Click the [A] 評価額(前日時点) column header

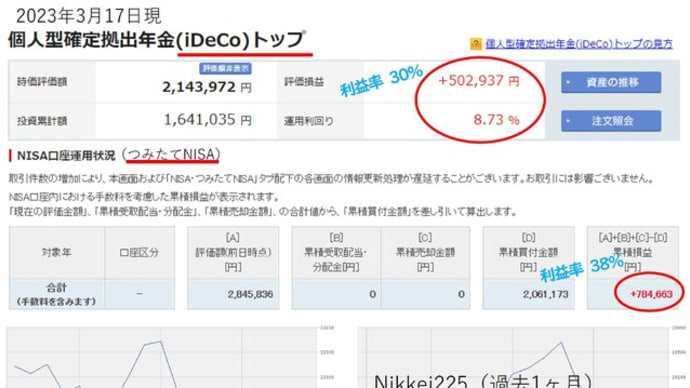(233, 253)
